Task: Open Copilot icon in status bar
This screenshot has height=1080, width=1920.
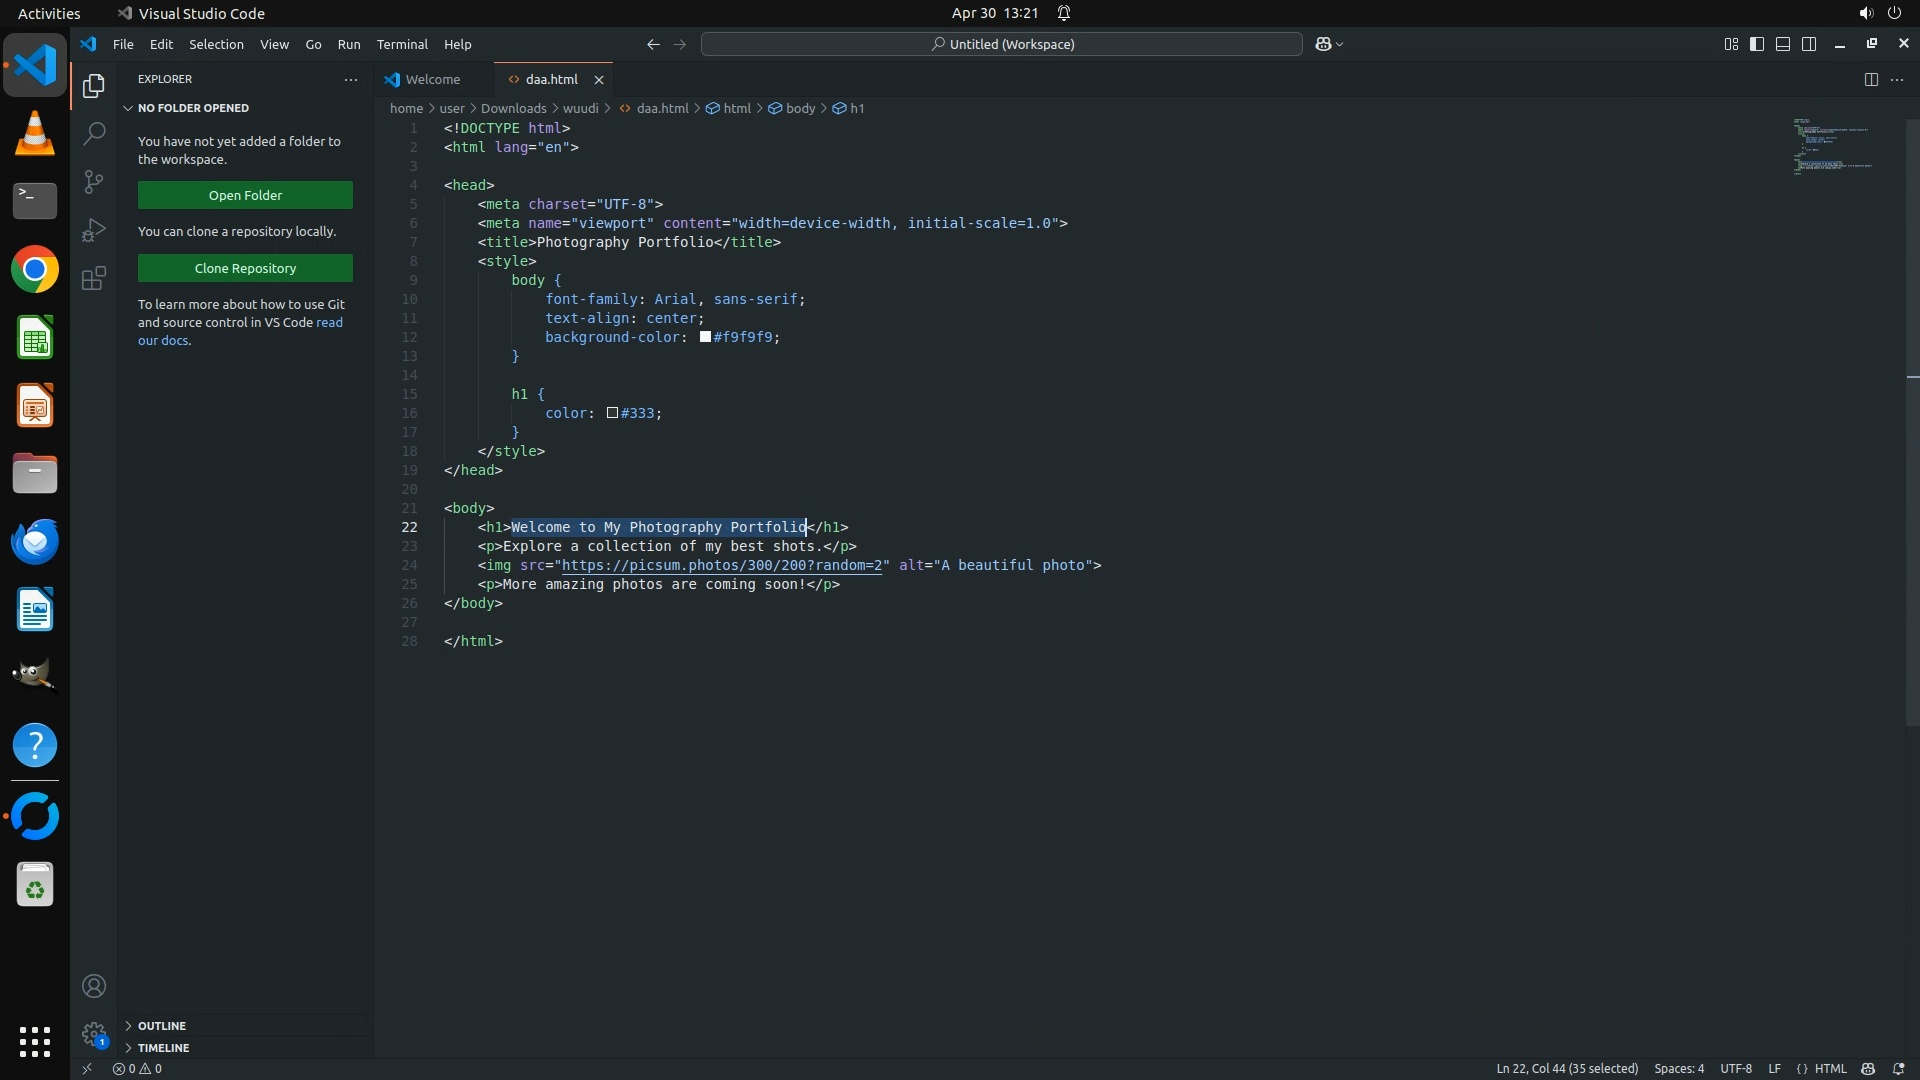Action: (x=1867, y=1068)
